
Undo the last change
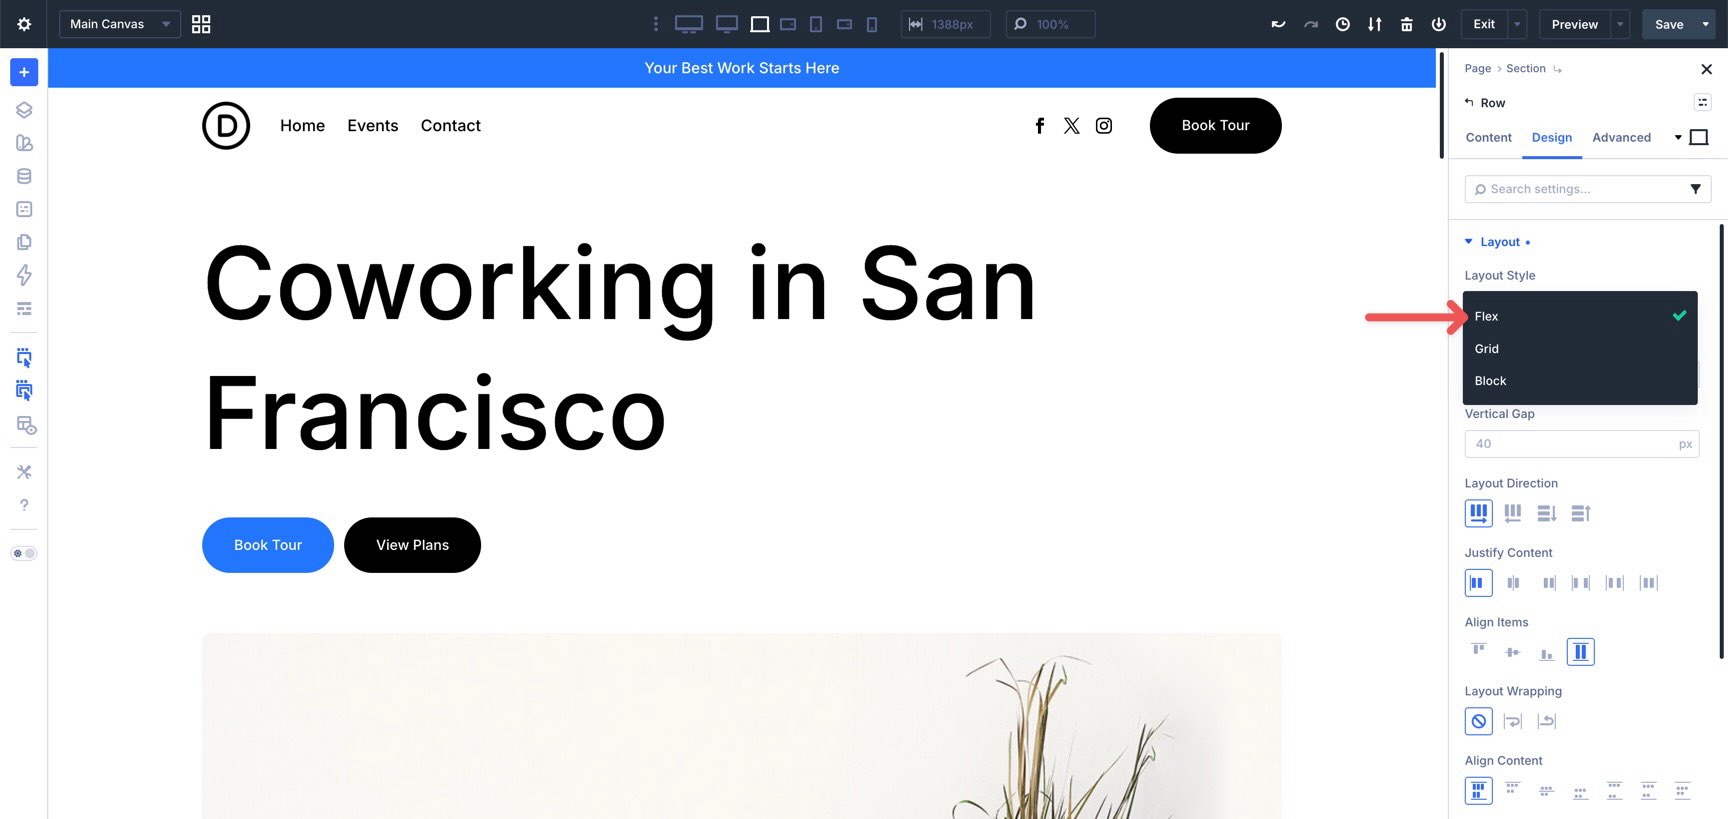click(1278, 24)
